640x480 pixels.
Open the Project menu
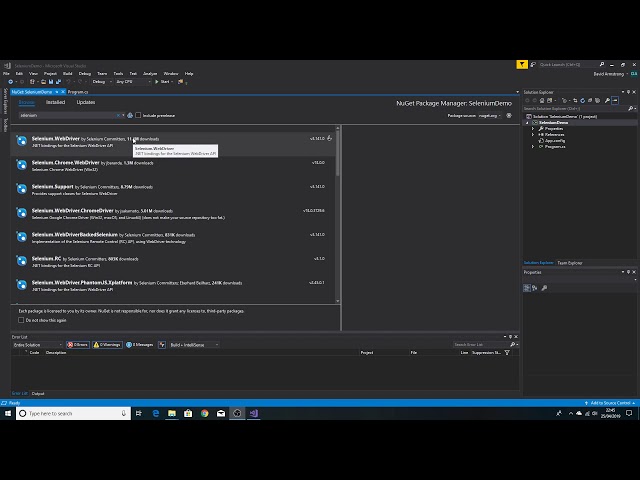[50, 74]
